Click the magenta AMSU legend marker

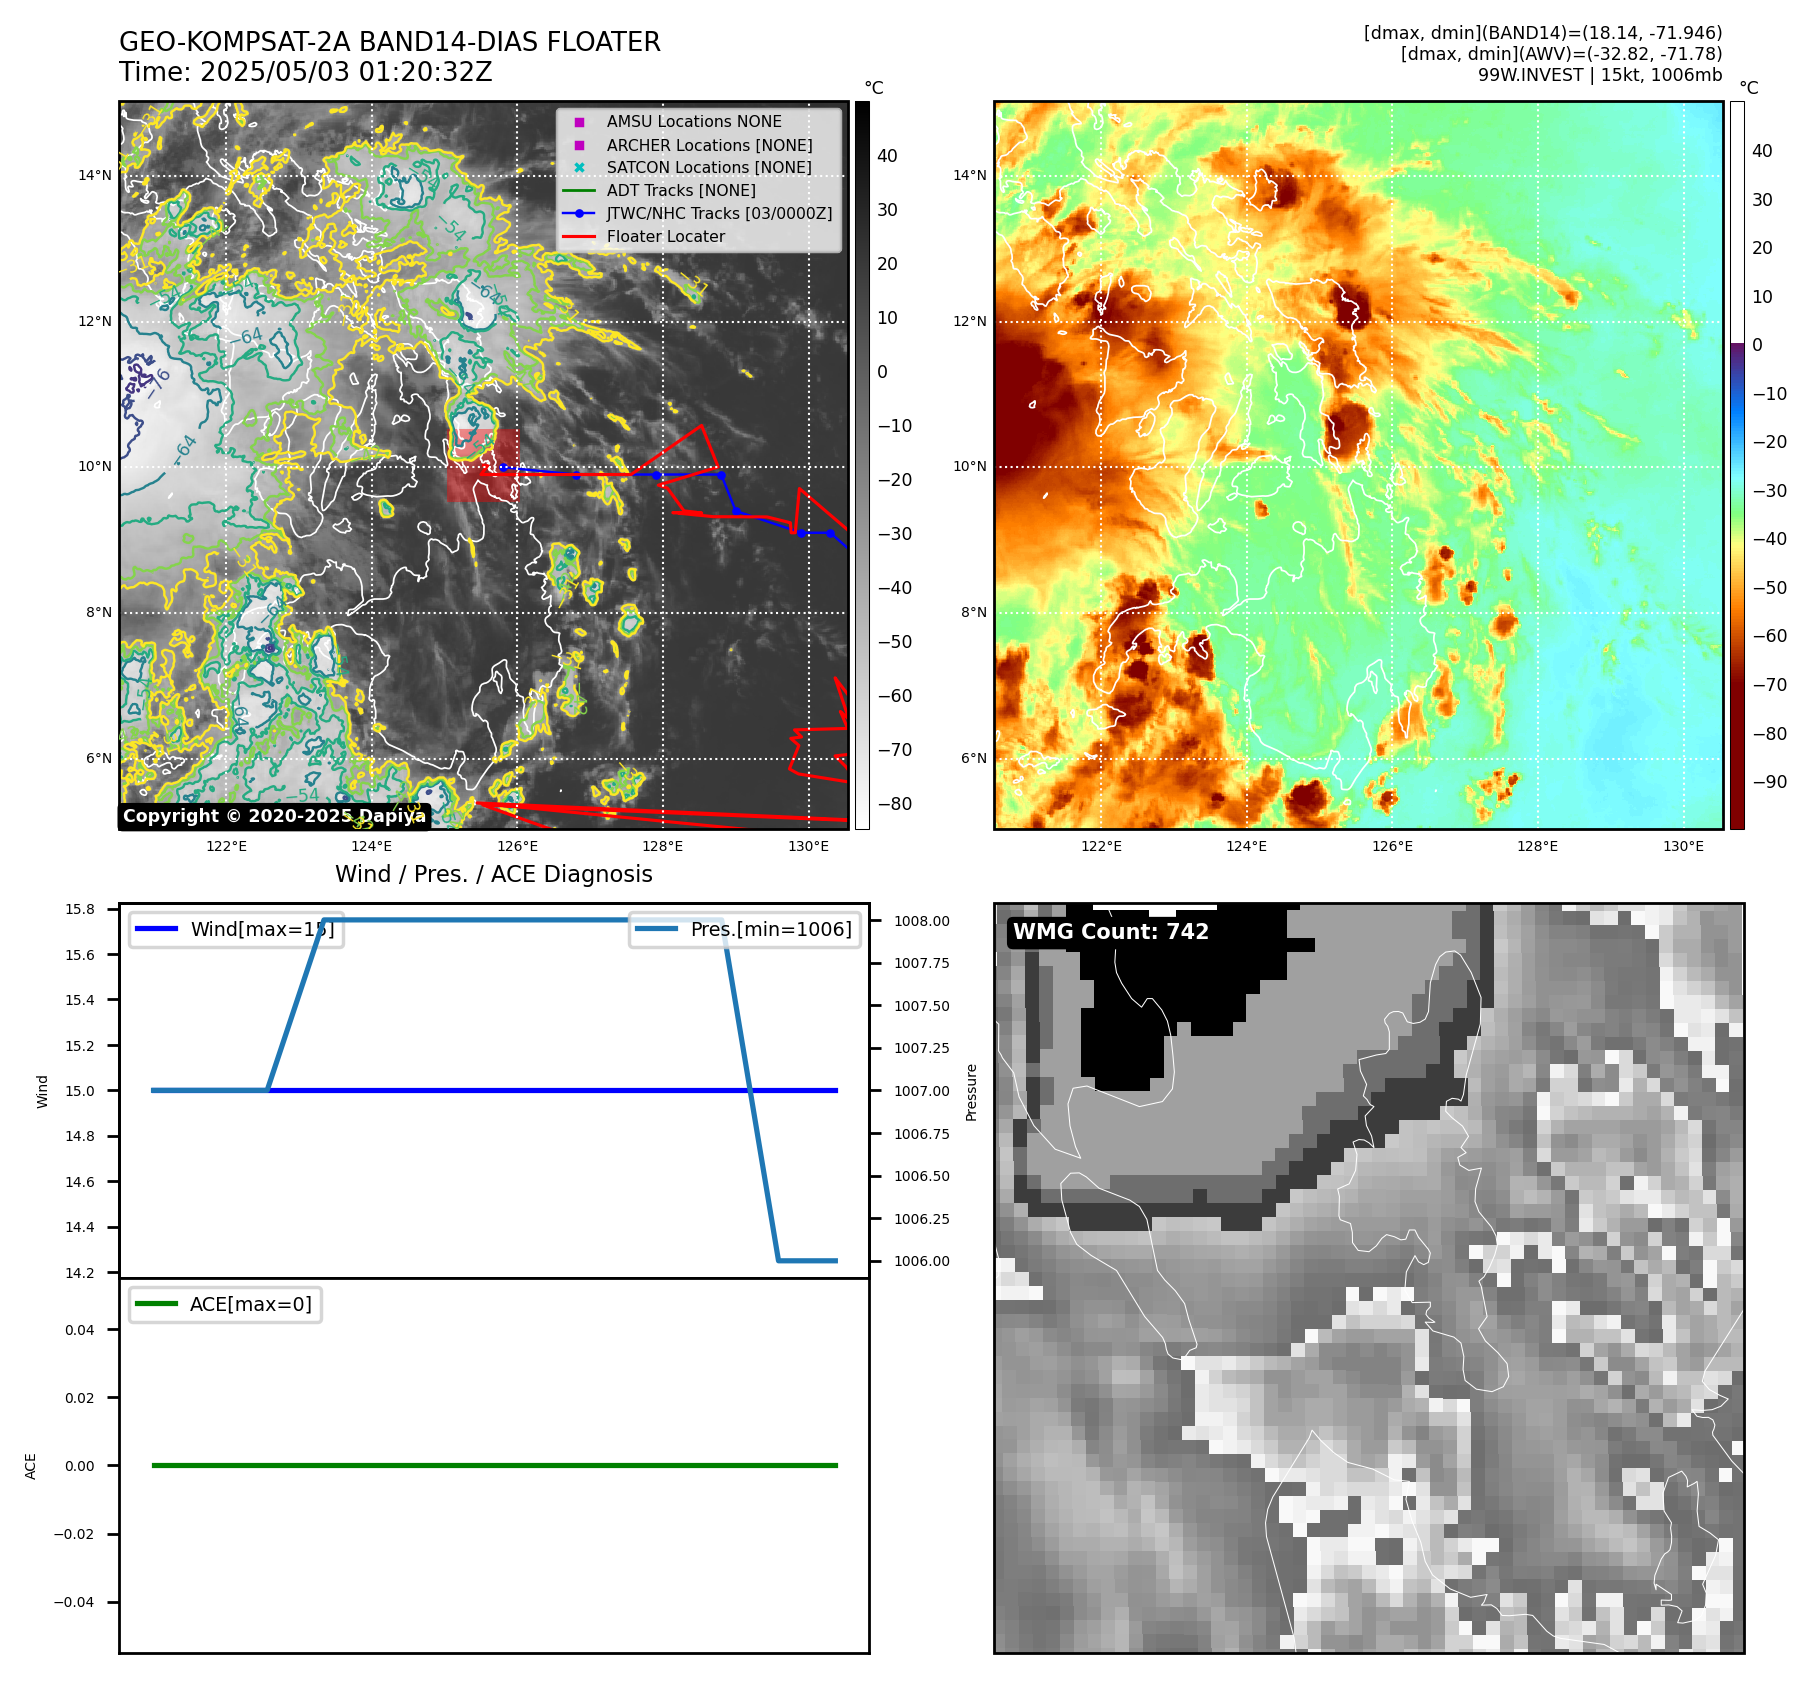click(579, 122)
